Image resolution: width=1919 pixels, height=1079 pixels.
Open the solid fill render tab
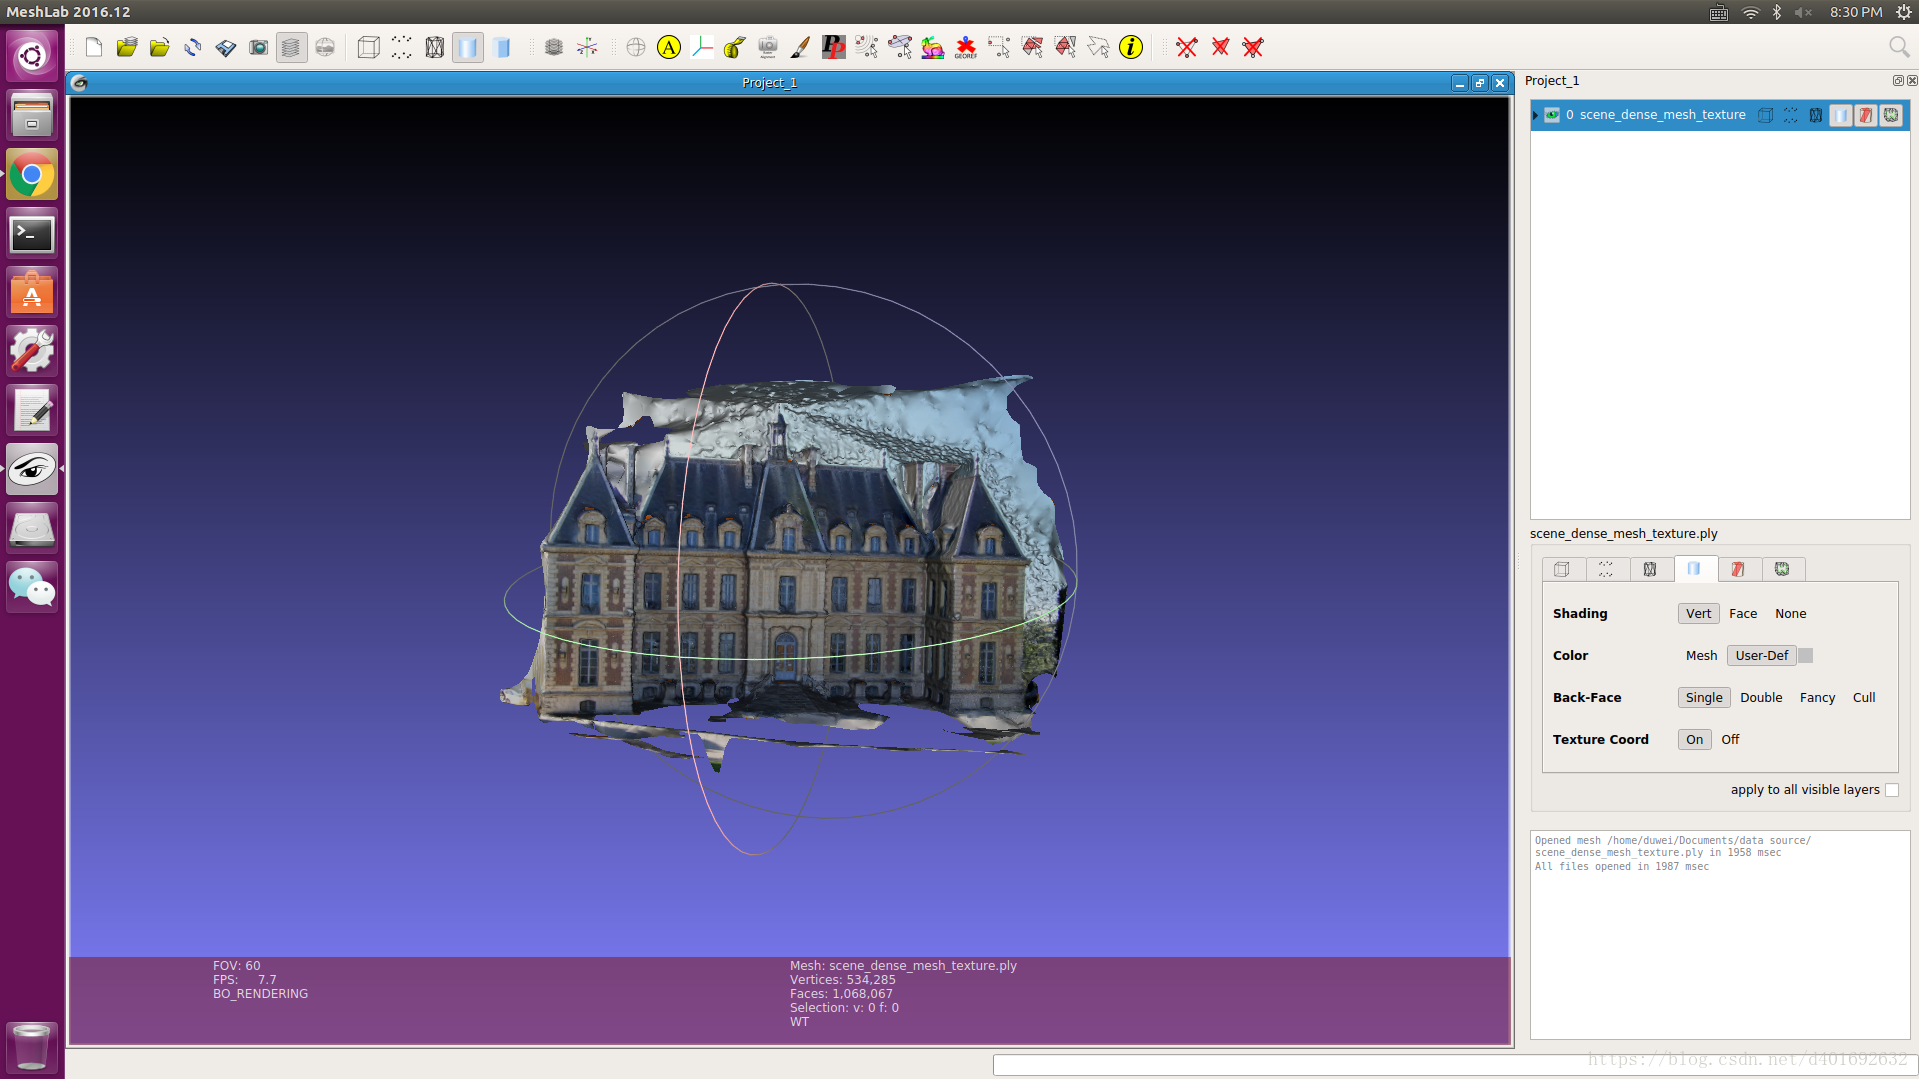click(x=1694, y=569)
